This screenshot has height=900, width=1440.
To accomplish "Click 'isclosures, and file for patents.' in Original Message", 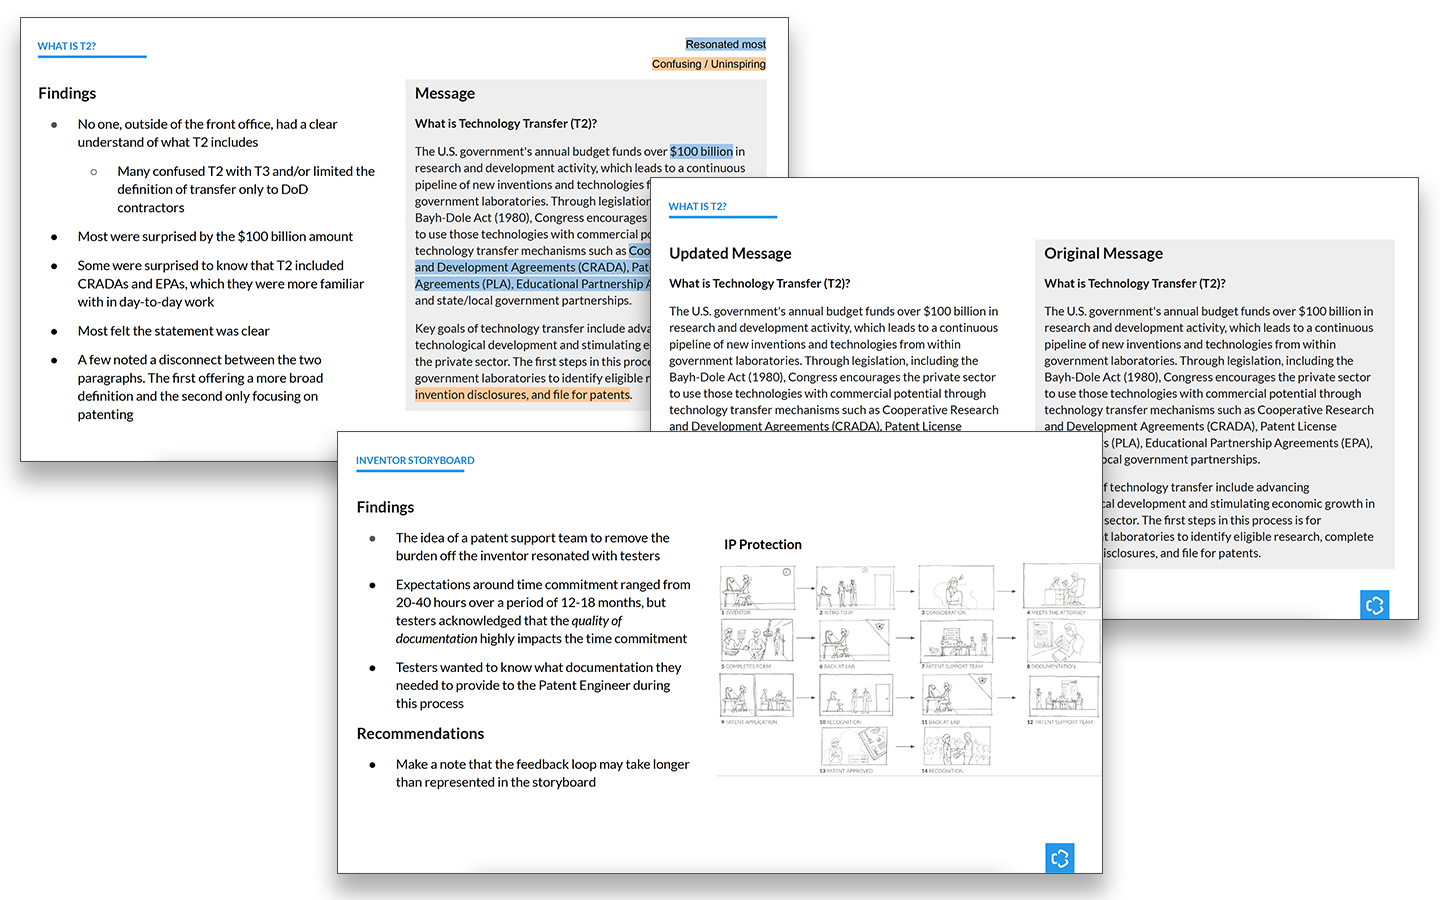I will point(1182,553).
